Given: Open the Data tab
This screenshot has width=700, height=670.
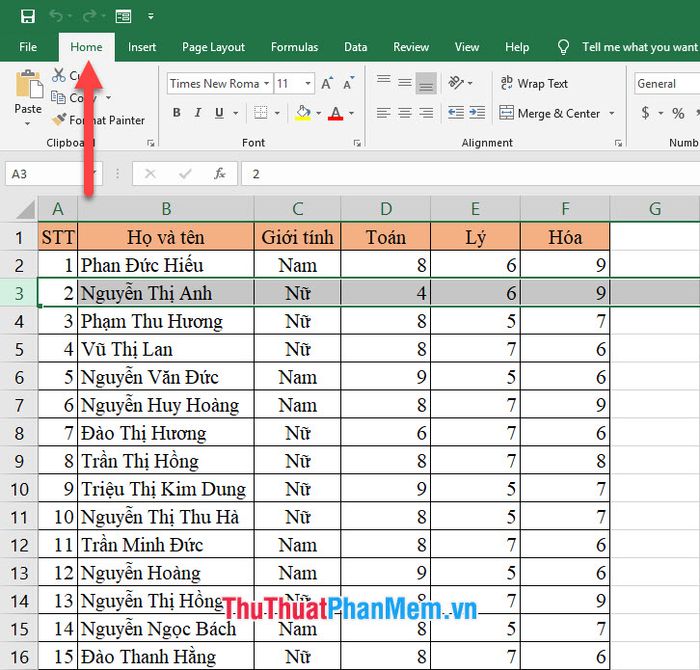Looking at the screenshot, I should [355, 47].
